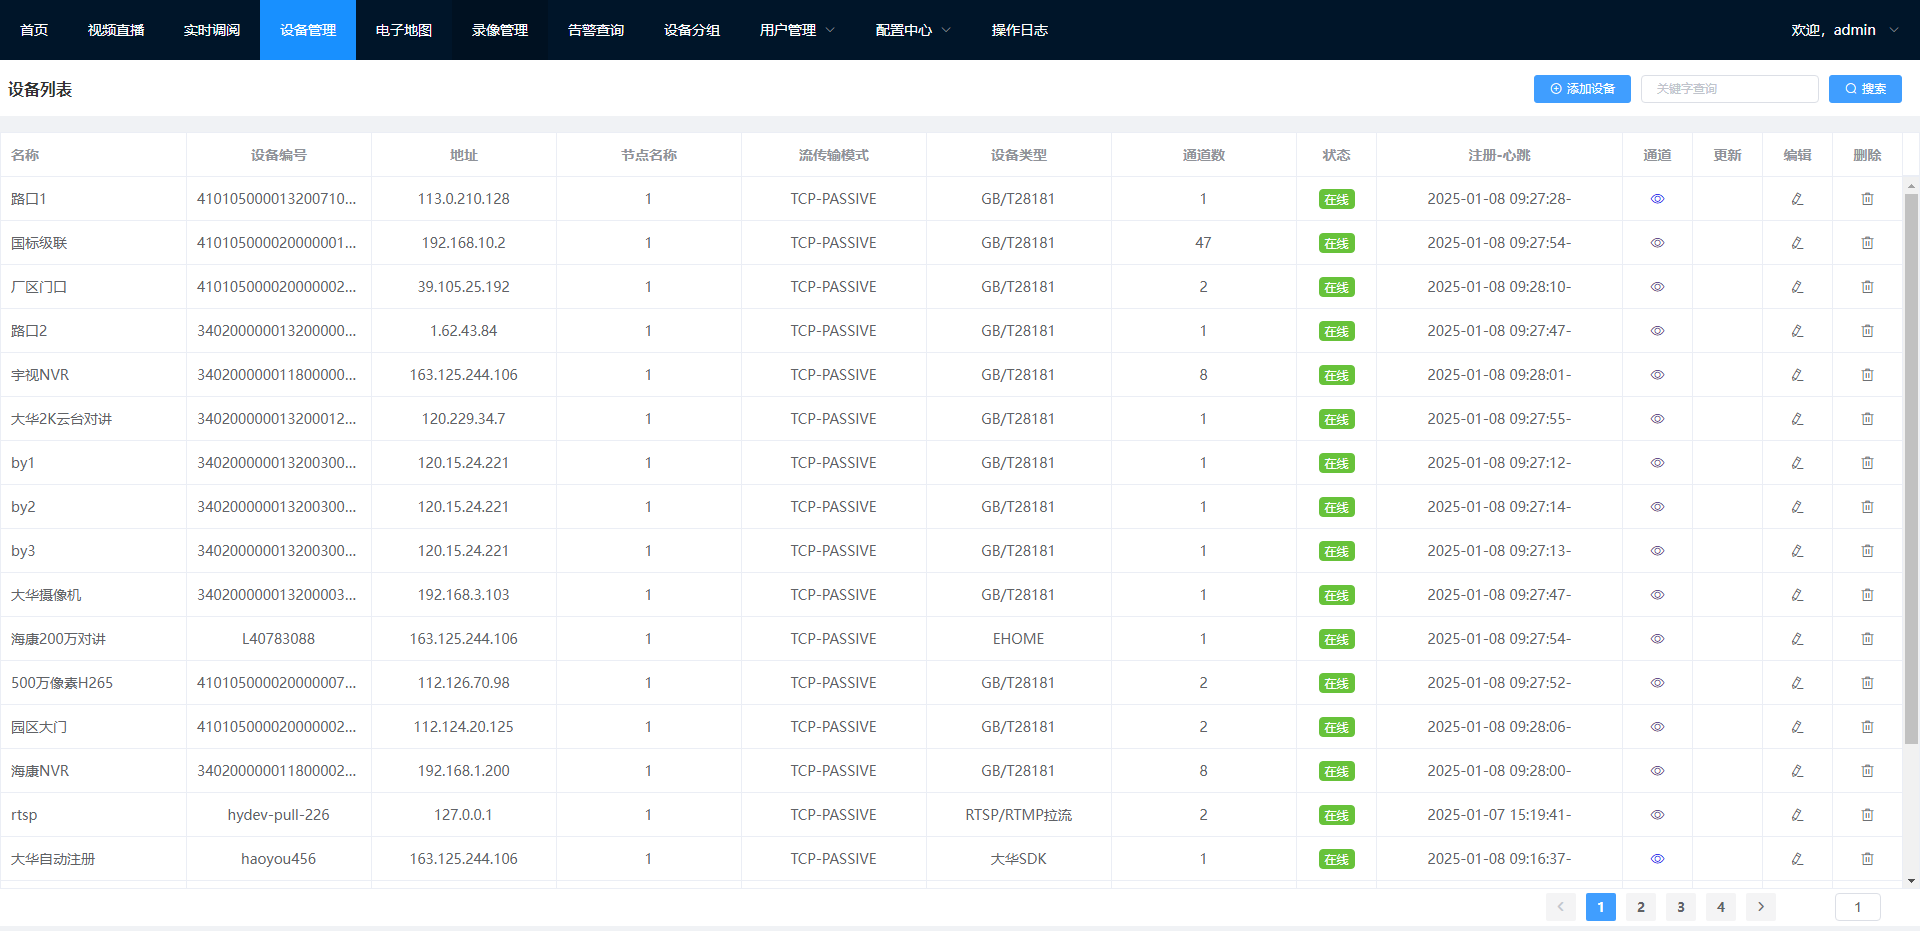Click the page jump input box
This screenshot has width=1920, height=931.
(1858, 907)
